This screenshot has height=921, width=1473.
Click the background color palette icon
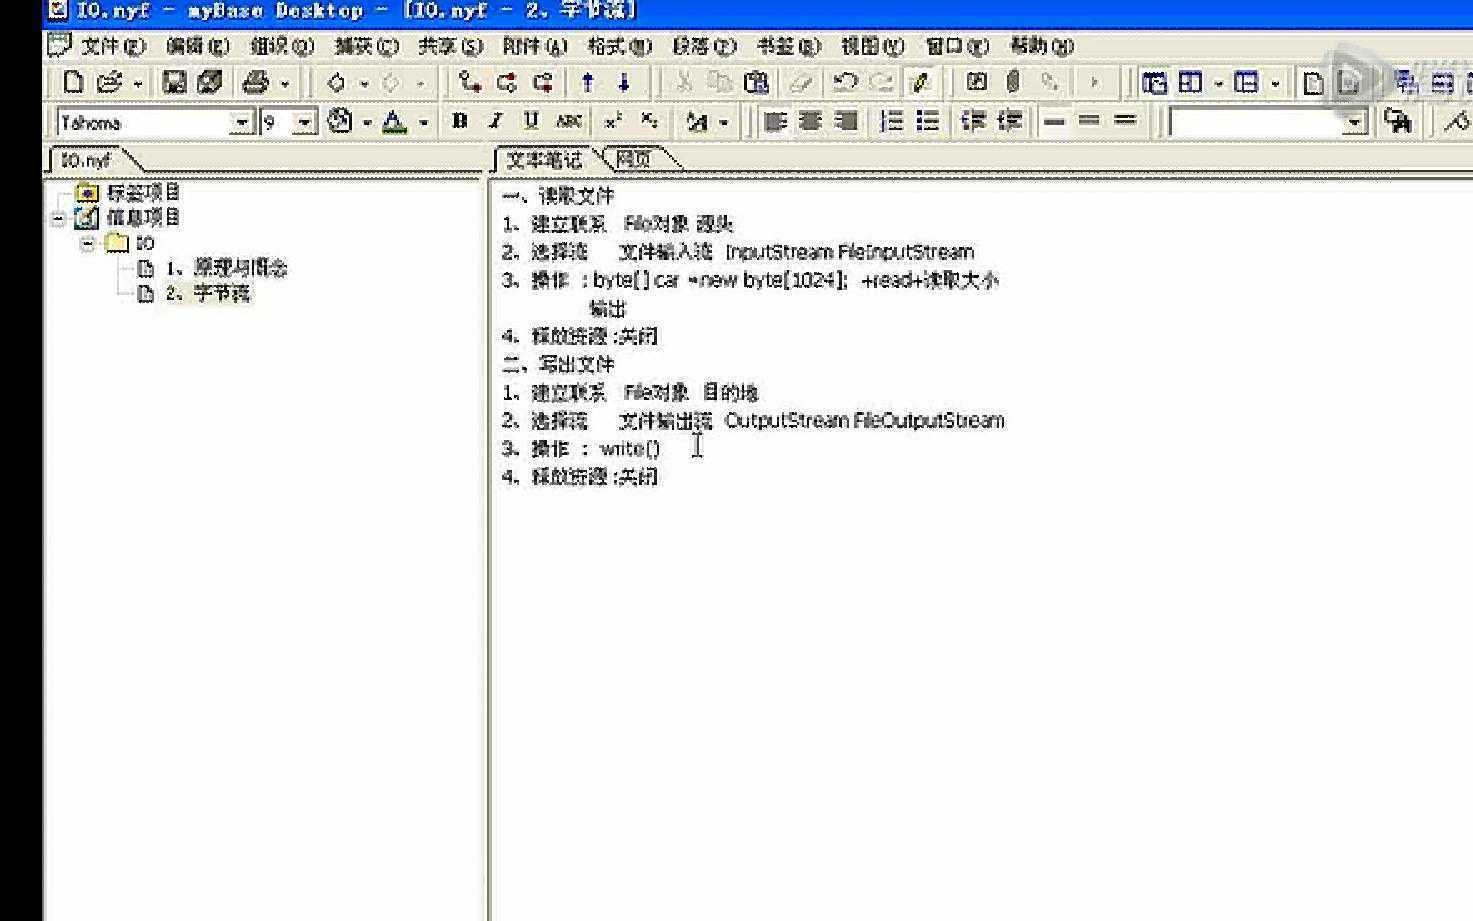point(340,122)
